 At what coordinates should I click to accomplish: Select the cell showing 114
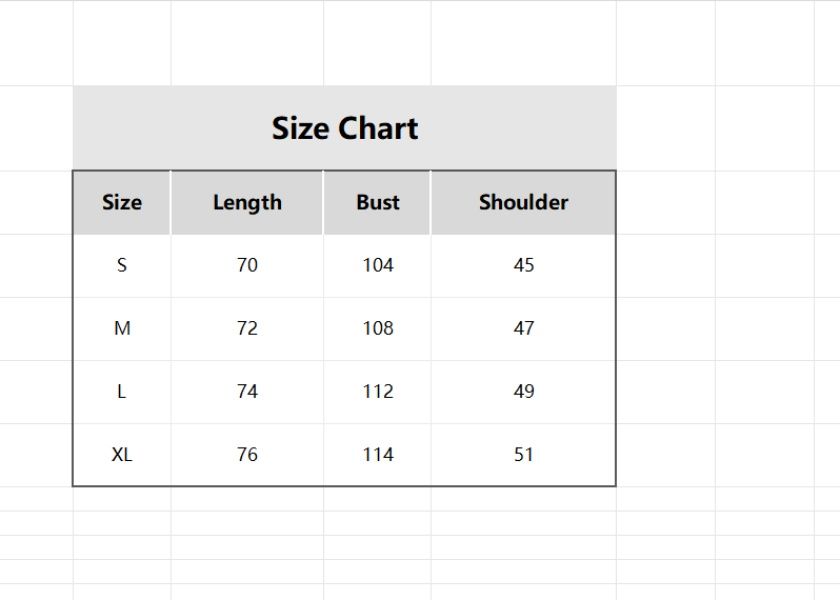point(377,454)
